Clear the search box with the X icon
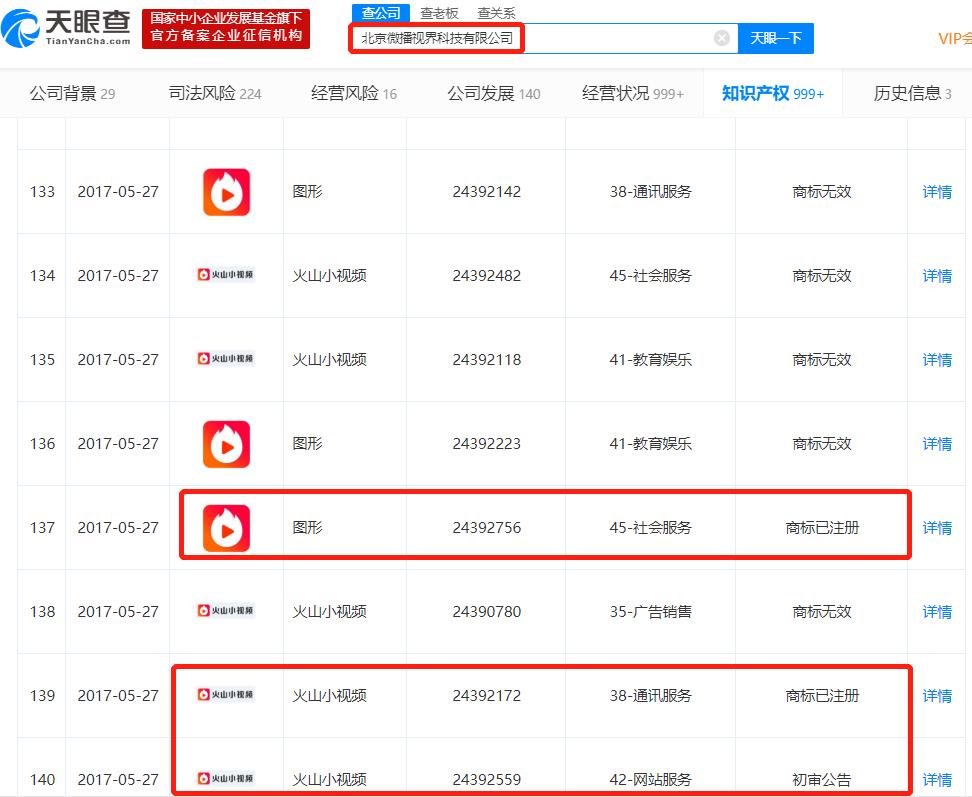 point(722,38)
